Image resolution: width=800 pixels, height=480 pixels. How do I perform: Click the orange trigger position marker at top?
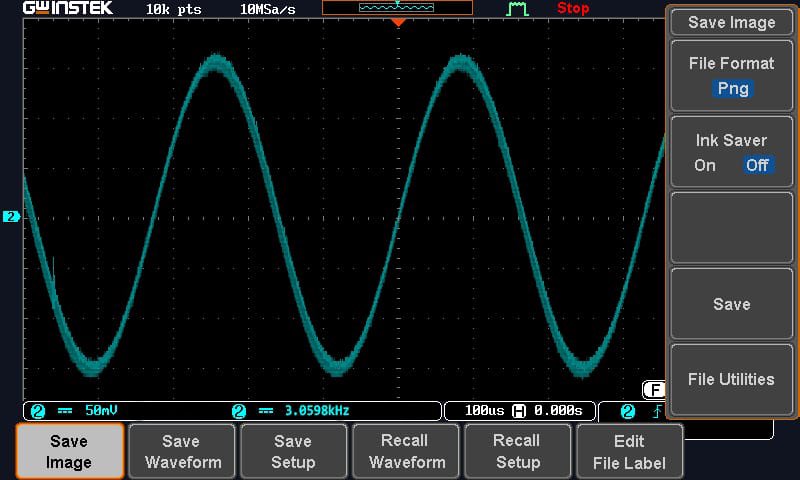tap(398, 22)
